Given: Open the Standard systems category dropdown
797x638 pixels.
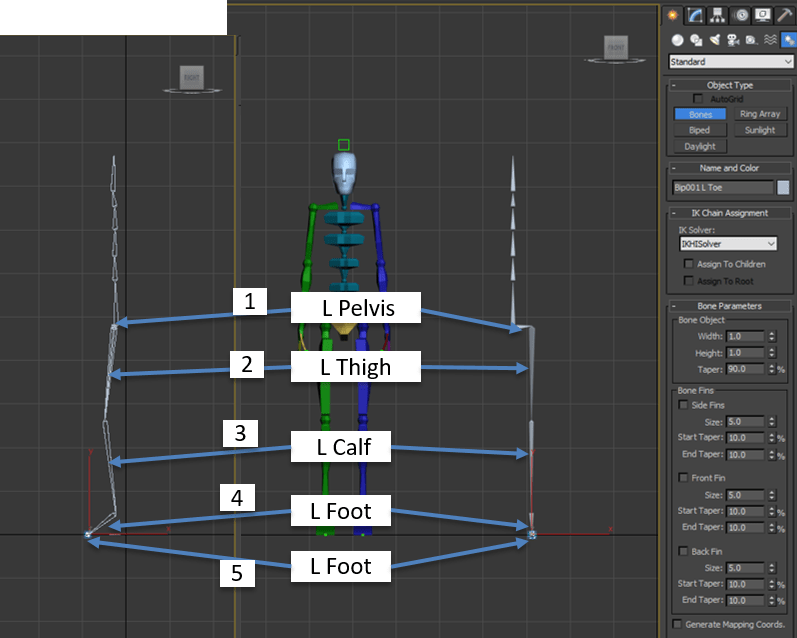Looking at the screenshot, I should [x=731, y=62].
